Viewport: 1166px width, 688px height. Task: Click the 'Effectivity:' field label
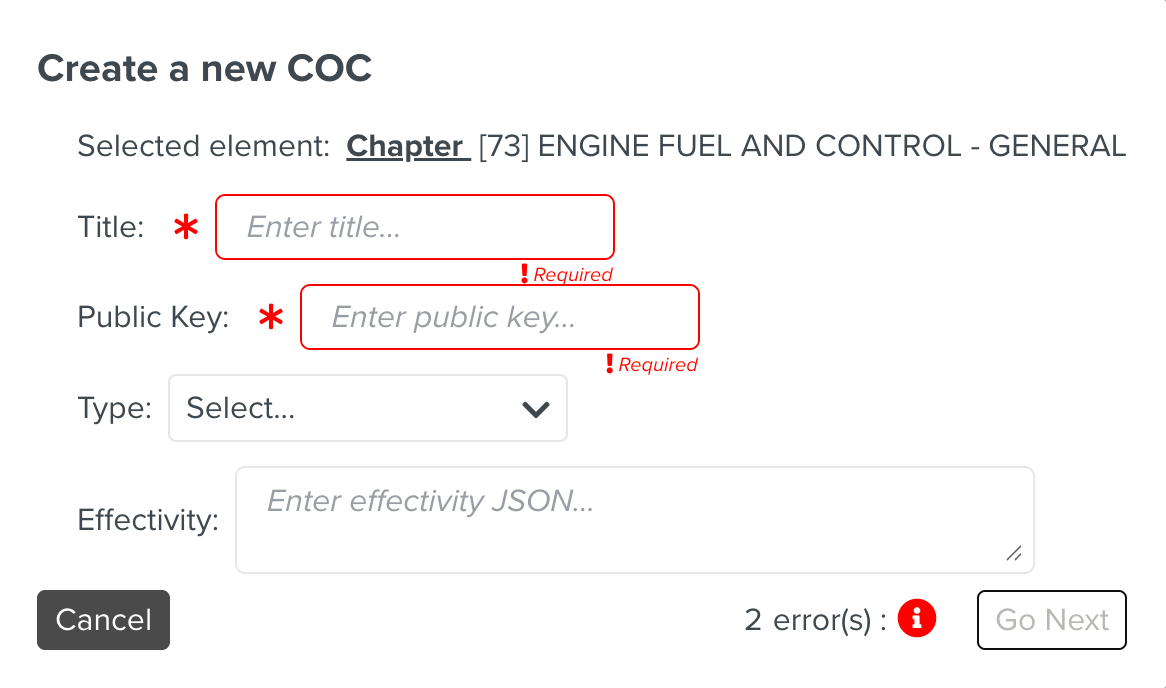click(148, 520)
